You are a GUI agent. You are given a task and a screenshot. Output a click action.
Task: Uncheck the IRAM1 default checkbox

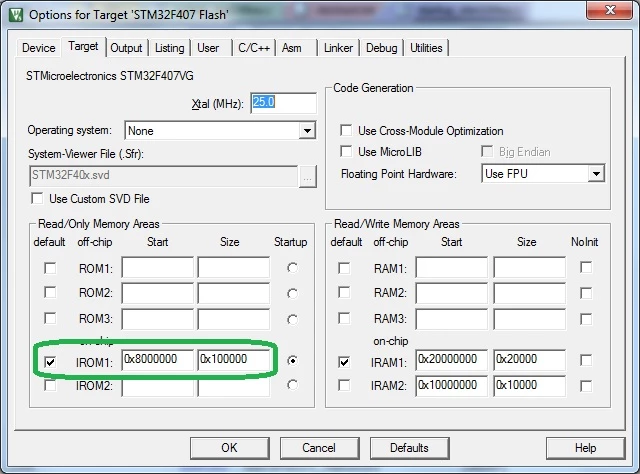[x=344, y=362]
